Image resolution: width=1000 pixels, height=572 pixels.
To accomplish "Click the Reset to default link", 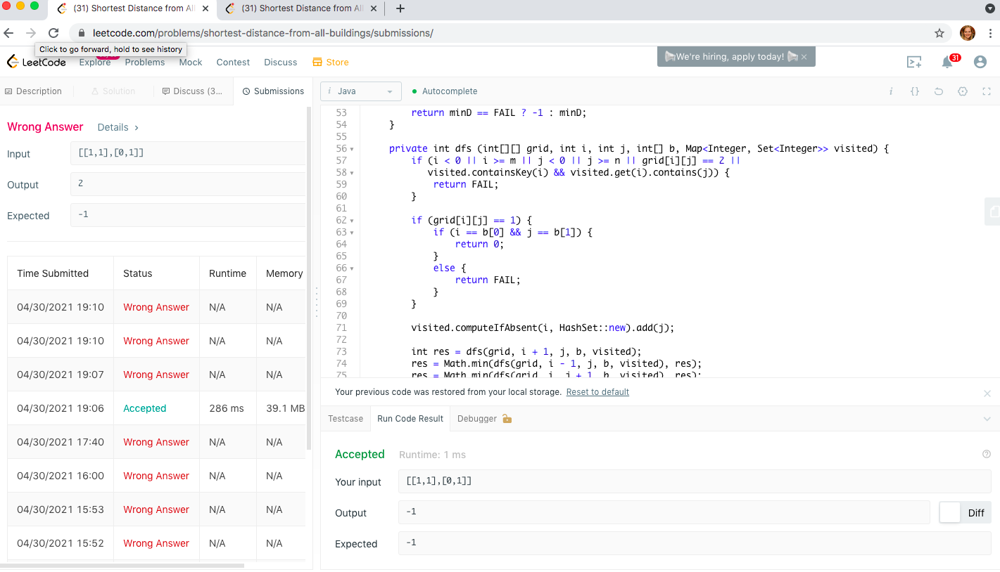I will tap(597, 392).
